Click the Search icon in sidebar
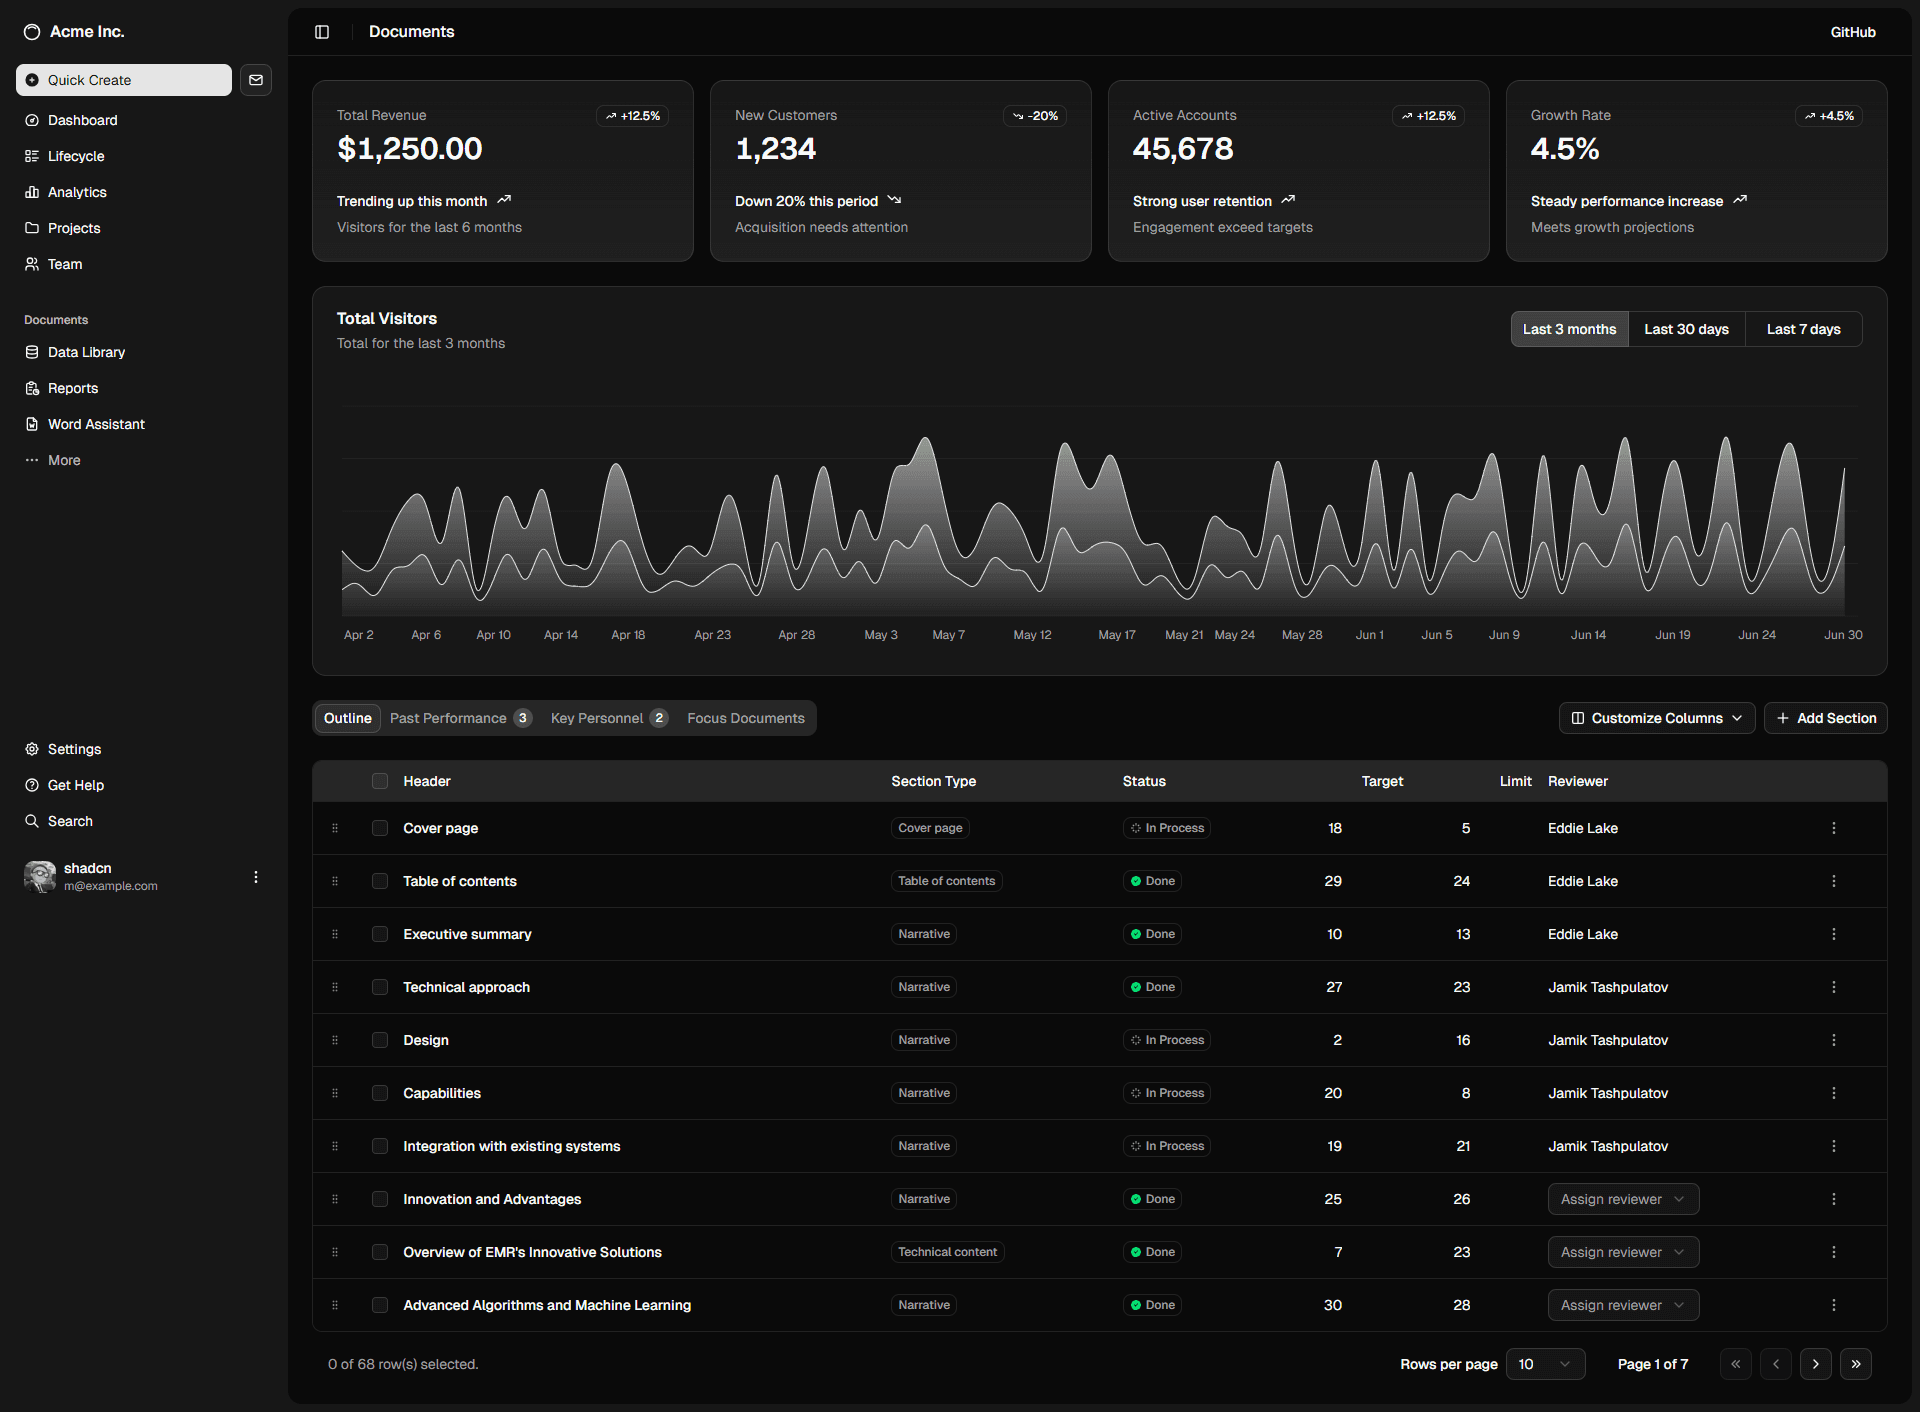1920x1412 pixels. (x=70, y=821)
